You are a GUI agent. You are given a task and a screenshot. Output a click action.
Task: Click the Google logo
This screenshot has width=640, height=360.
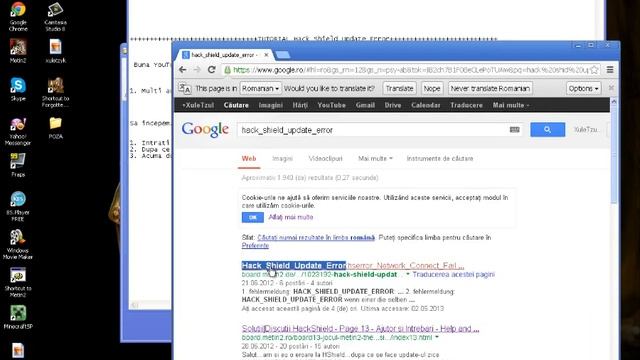(205, 130)
